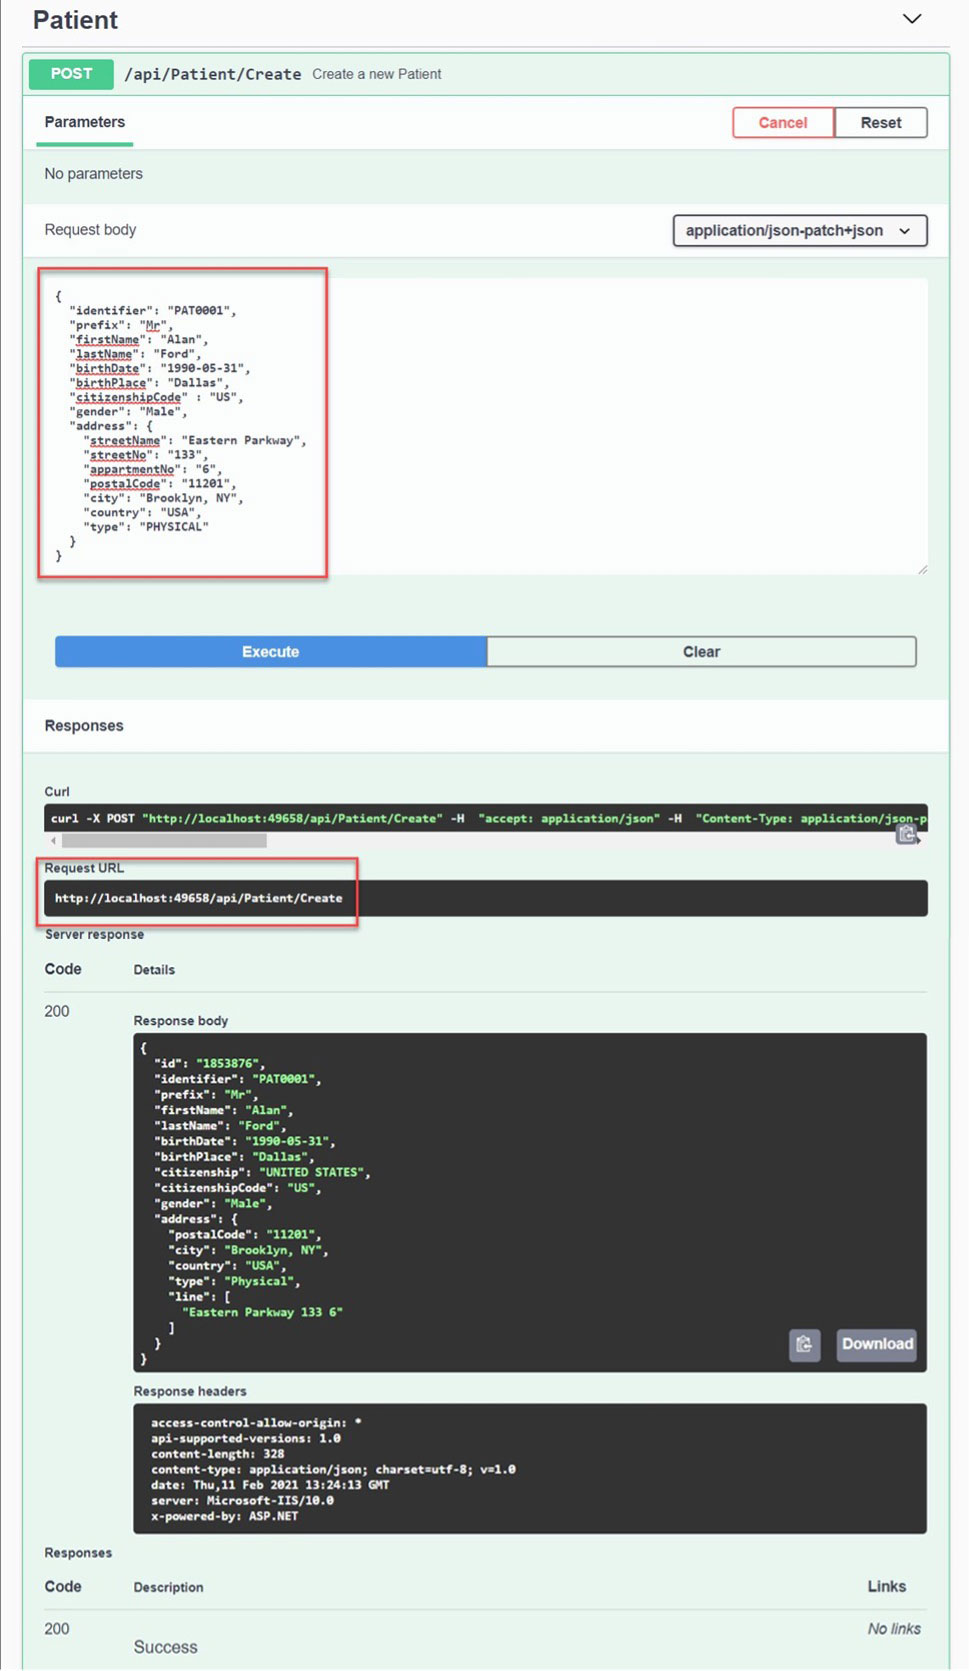
Task: Clear the executed response
Action: click(x=701, y=652)
